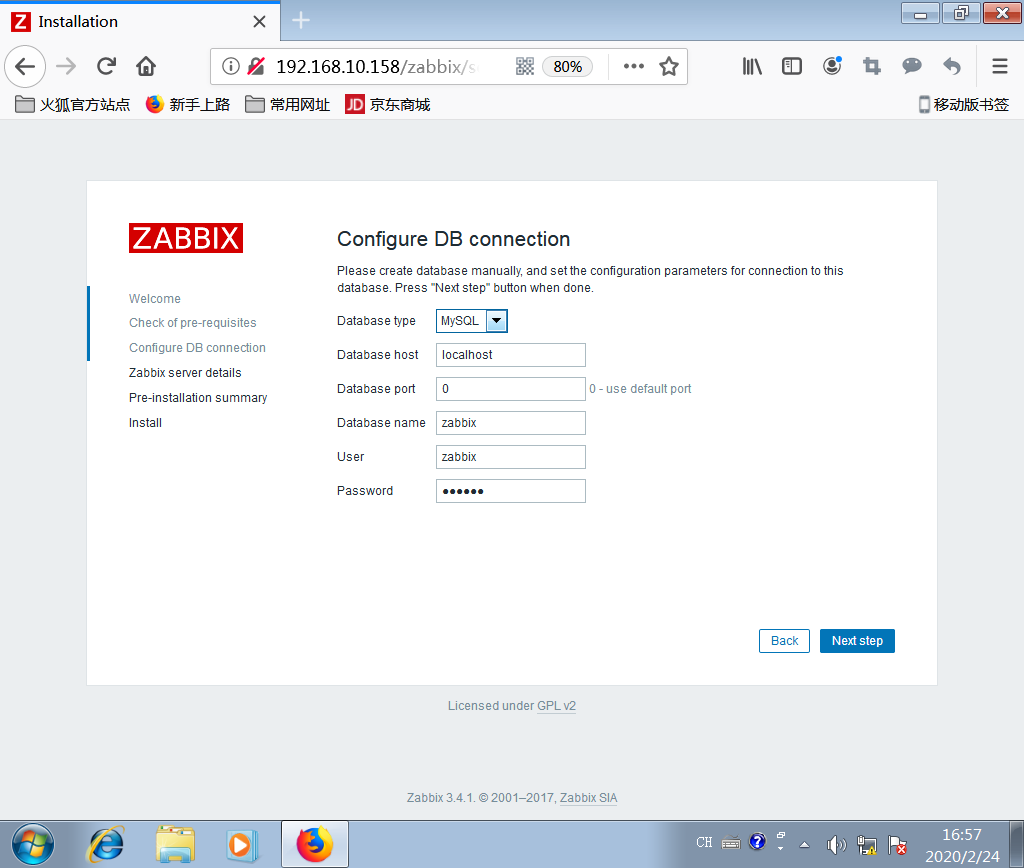
Task: Click the Database name field
Action: 511,423
